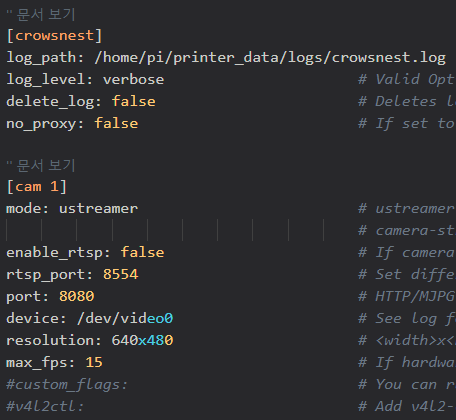Click the max_fps value 15
This screenshot has width=456, height=420.
tap(94, 362)
